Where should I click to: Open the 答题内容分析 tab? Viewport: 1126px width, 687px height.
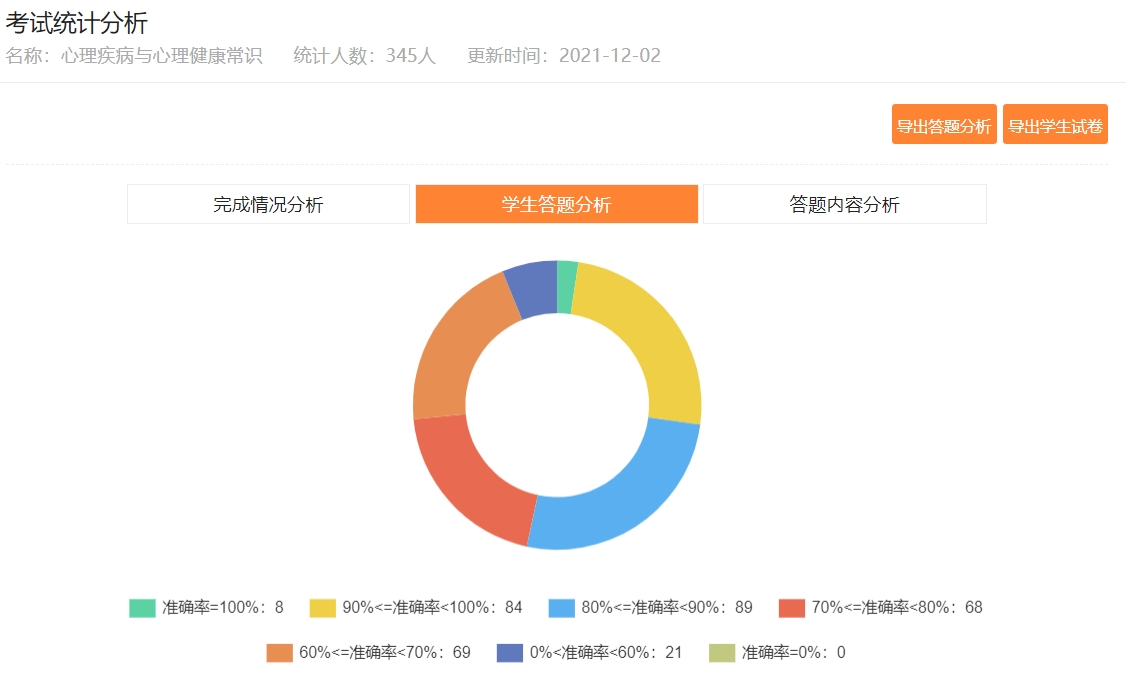844,204
